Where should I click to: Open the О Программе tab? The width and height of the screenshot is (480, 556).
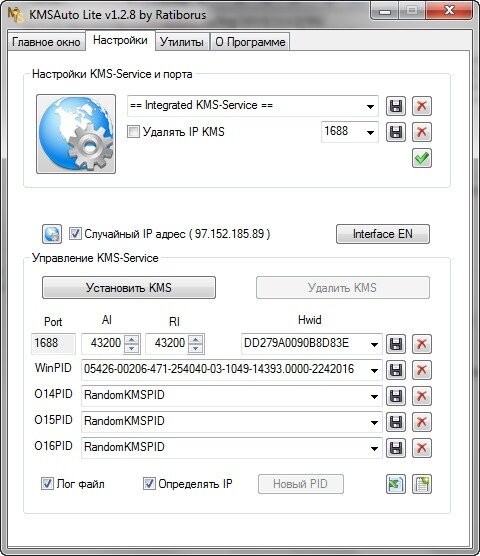tap(250, 42)
